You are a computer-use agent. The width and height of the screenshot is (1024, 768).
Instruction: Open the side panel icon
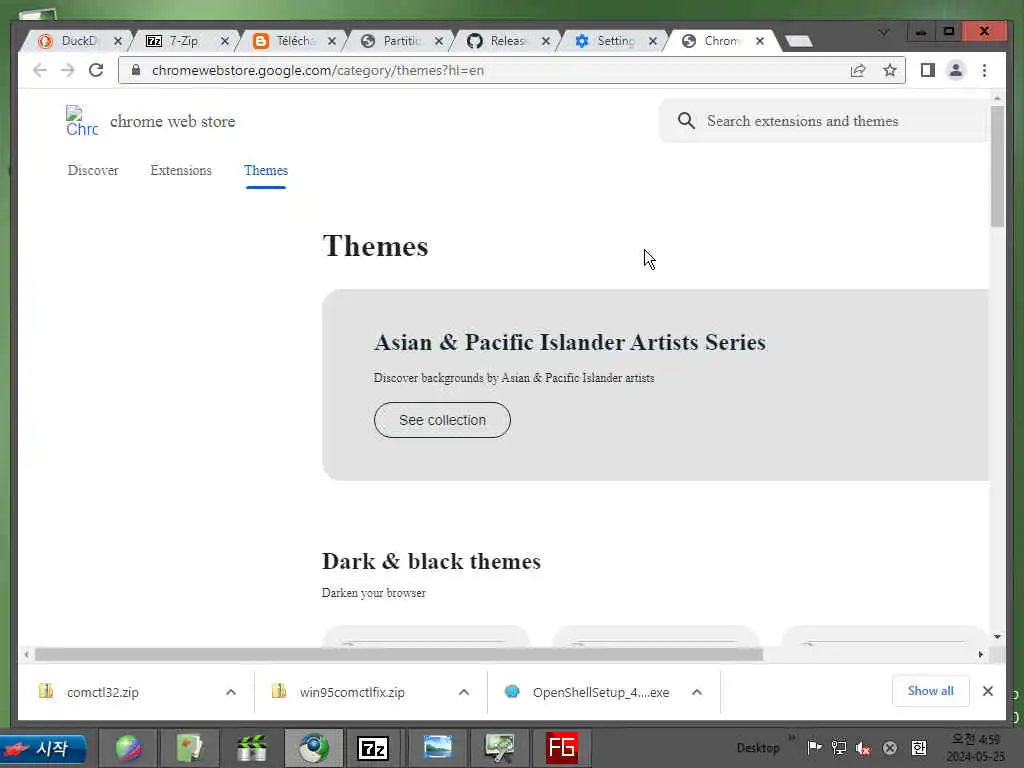[x=927, y=70]
